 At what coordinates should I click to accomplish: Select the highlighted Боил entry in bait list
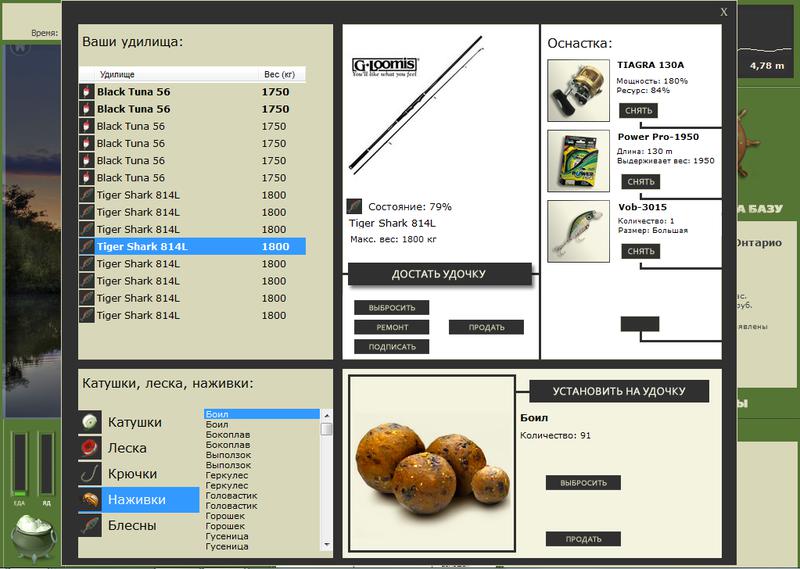[262, 414]
